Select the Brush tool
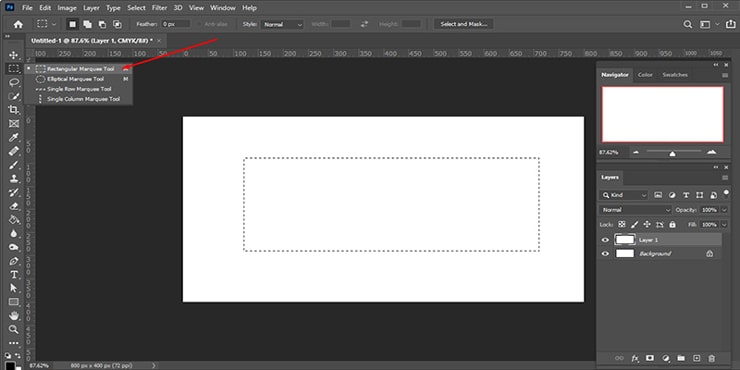 click(x=14, y=165)
